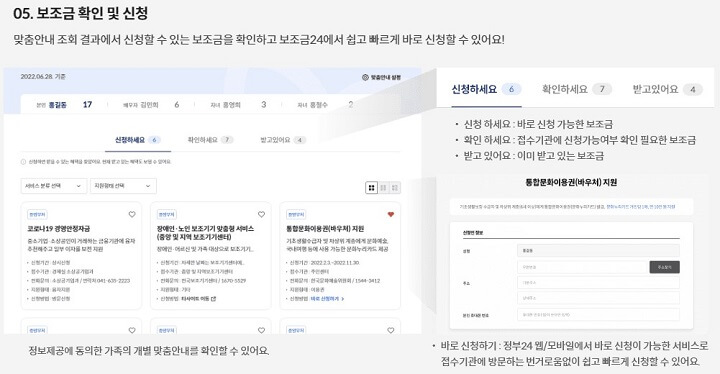Switch to the last compact view icon
Image resolution: width=720 pixels, height=374 pixels.
[394, 187]
